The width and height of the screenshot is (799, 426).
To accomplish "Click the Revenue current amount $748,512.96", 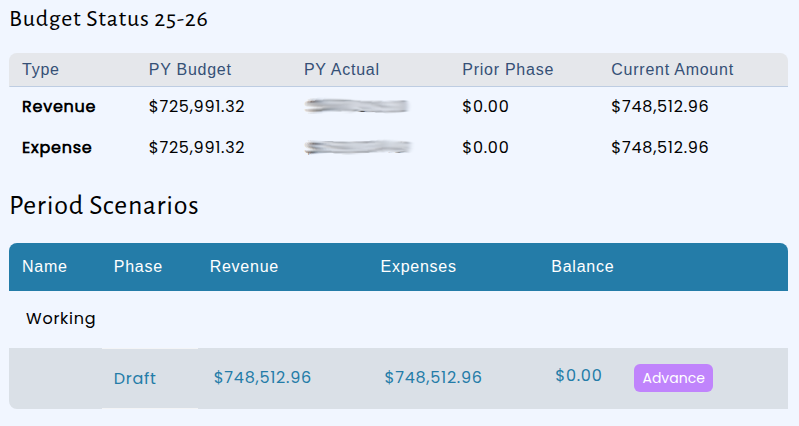I will click(660, 106).
